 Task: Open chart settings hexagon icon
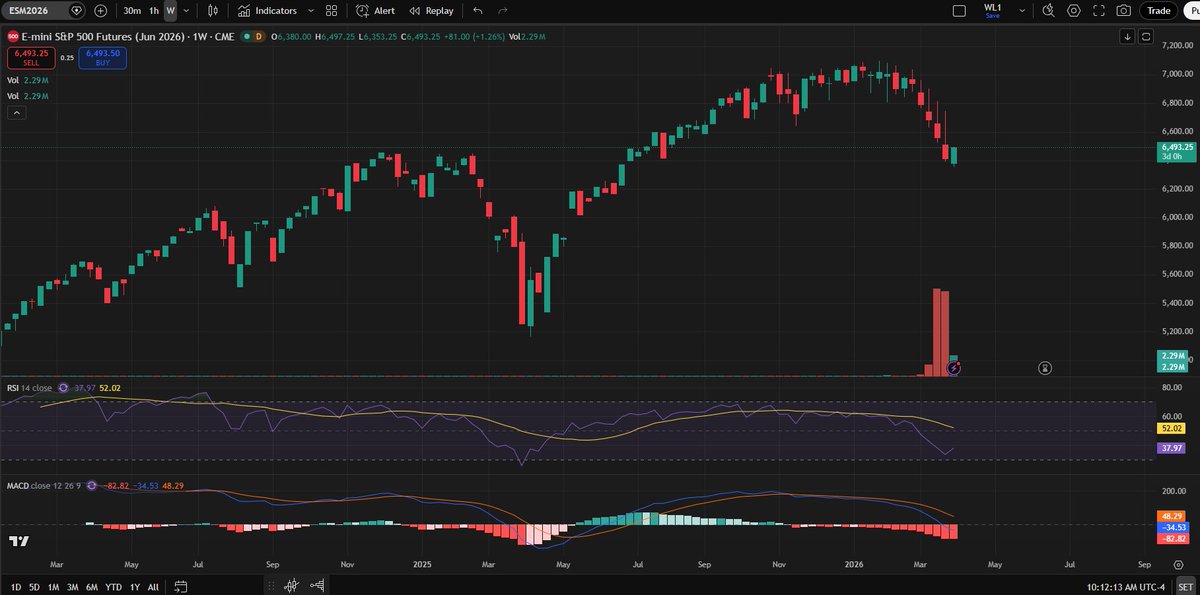tap(1073, 10)
